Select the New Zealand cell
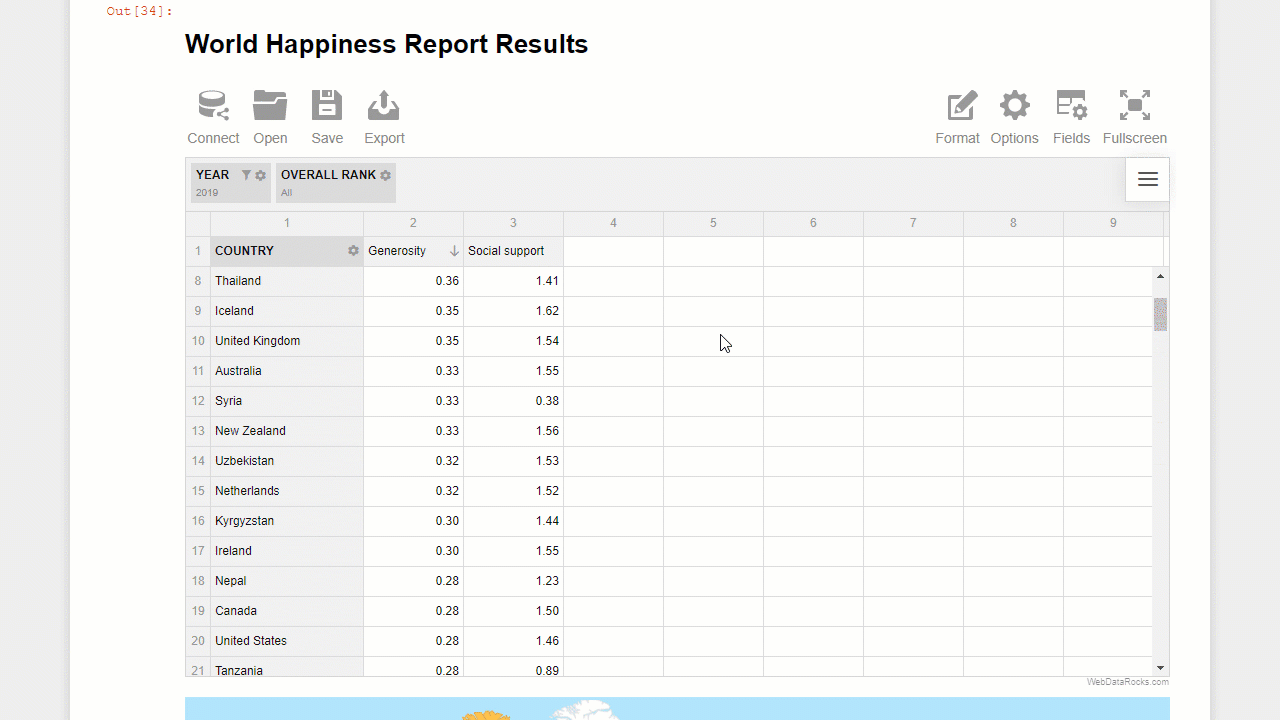Image resolution: width=1280 pixels, height=720 pixels. pos(287,431)
